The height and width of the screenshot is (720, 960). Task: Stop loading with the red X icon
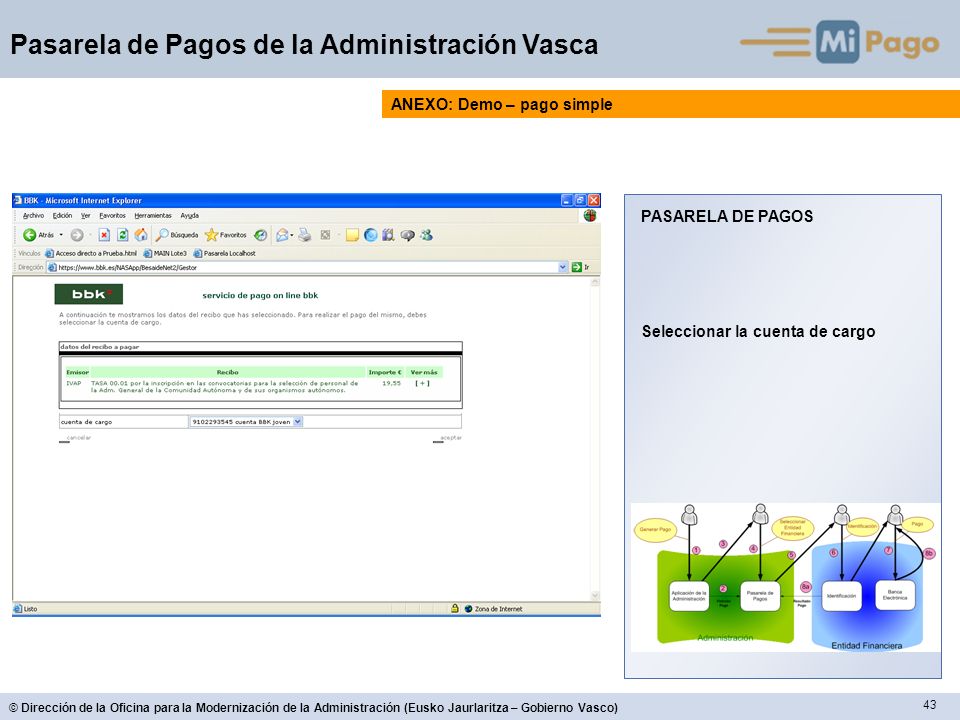point(104,234)
